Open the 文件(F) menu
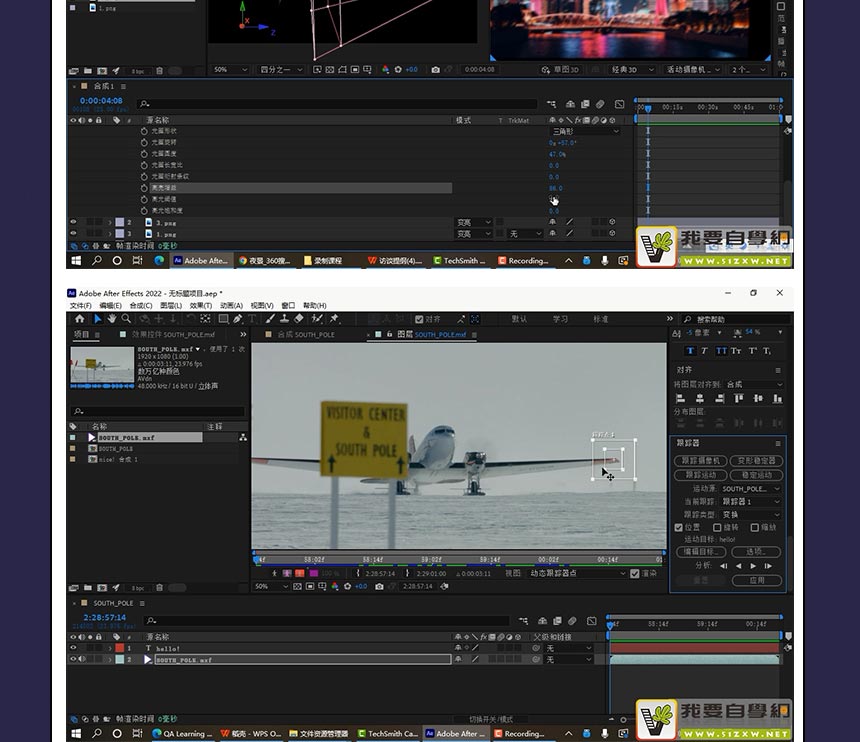This screenshot has width=860, height=742. tap(81, 305)
